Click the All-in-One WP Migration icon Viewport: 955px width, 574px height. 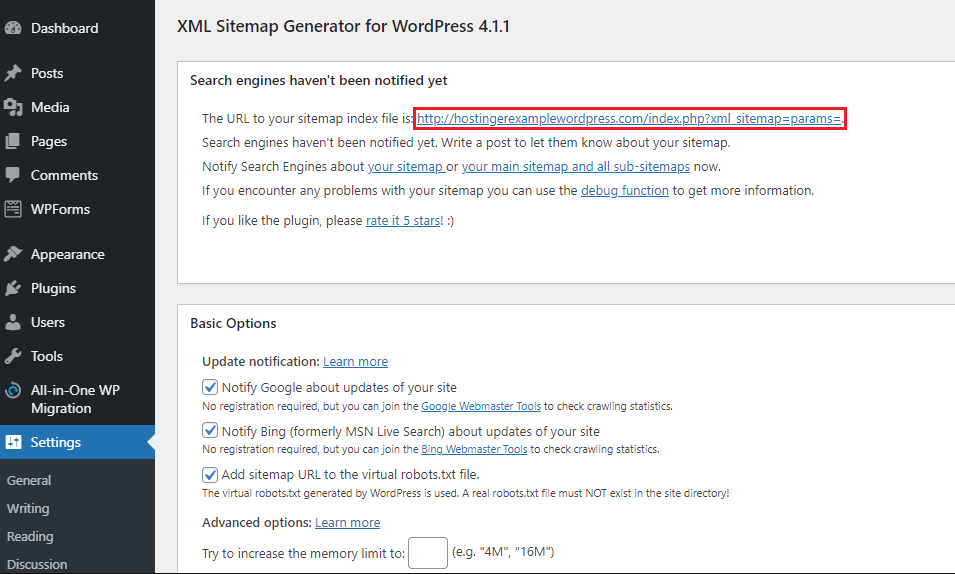[13, 390]
